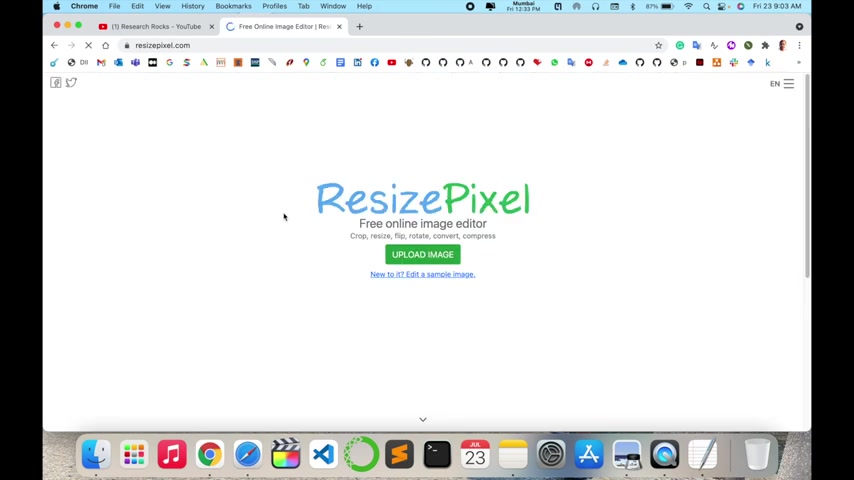854x480 pixels.
Task: Open Music app from the Dock
Action: 172,454
